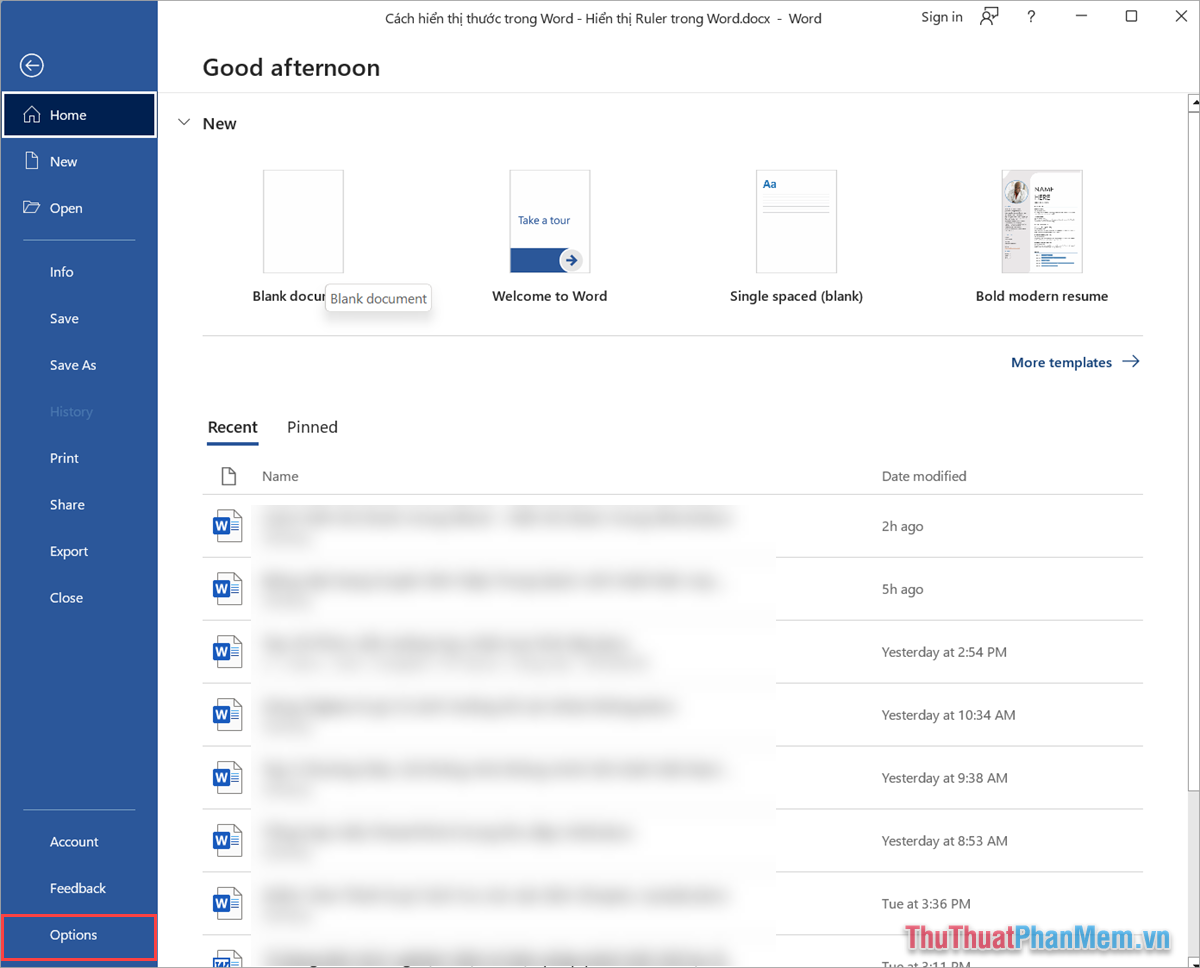Viewport: 1200px width, 968px height.
Task: Click the Yesterday at 2:54 PM text
Action: [x=944, y=652]
